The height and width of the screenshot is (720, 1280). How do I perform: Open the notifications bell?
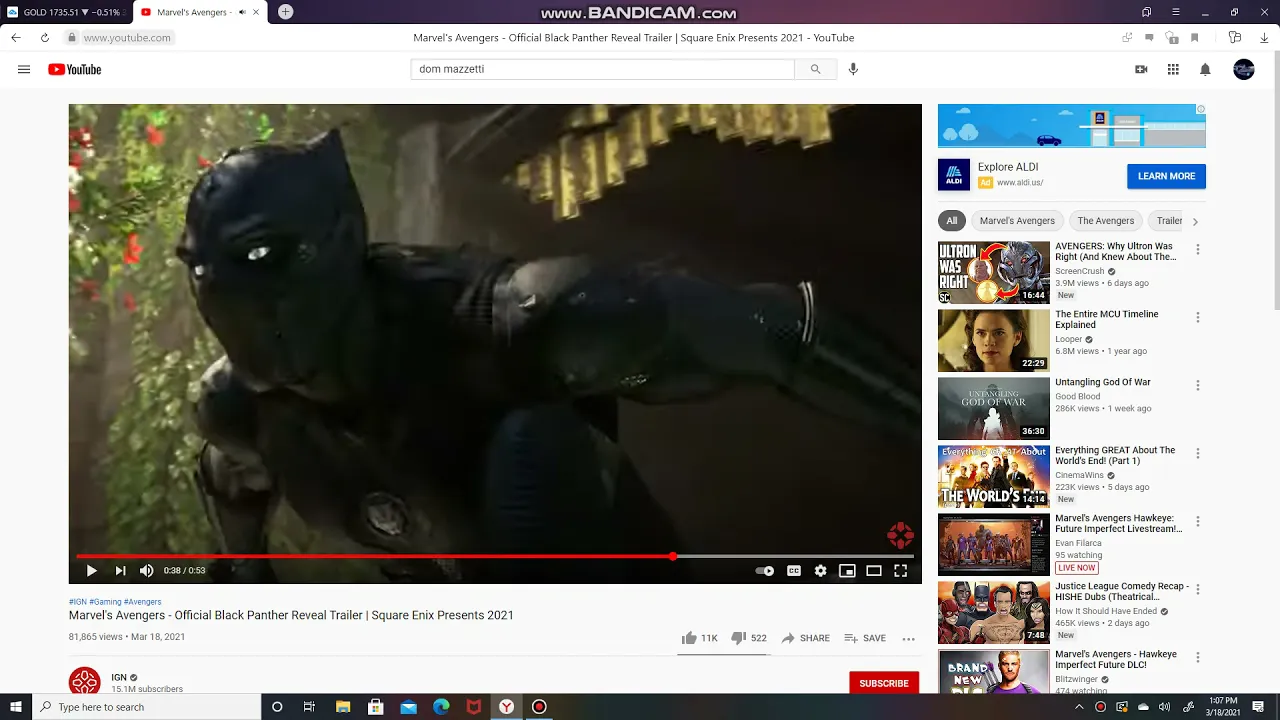1205,69
